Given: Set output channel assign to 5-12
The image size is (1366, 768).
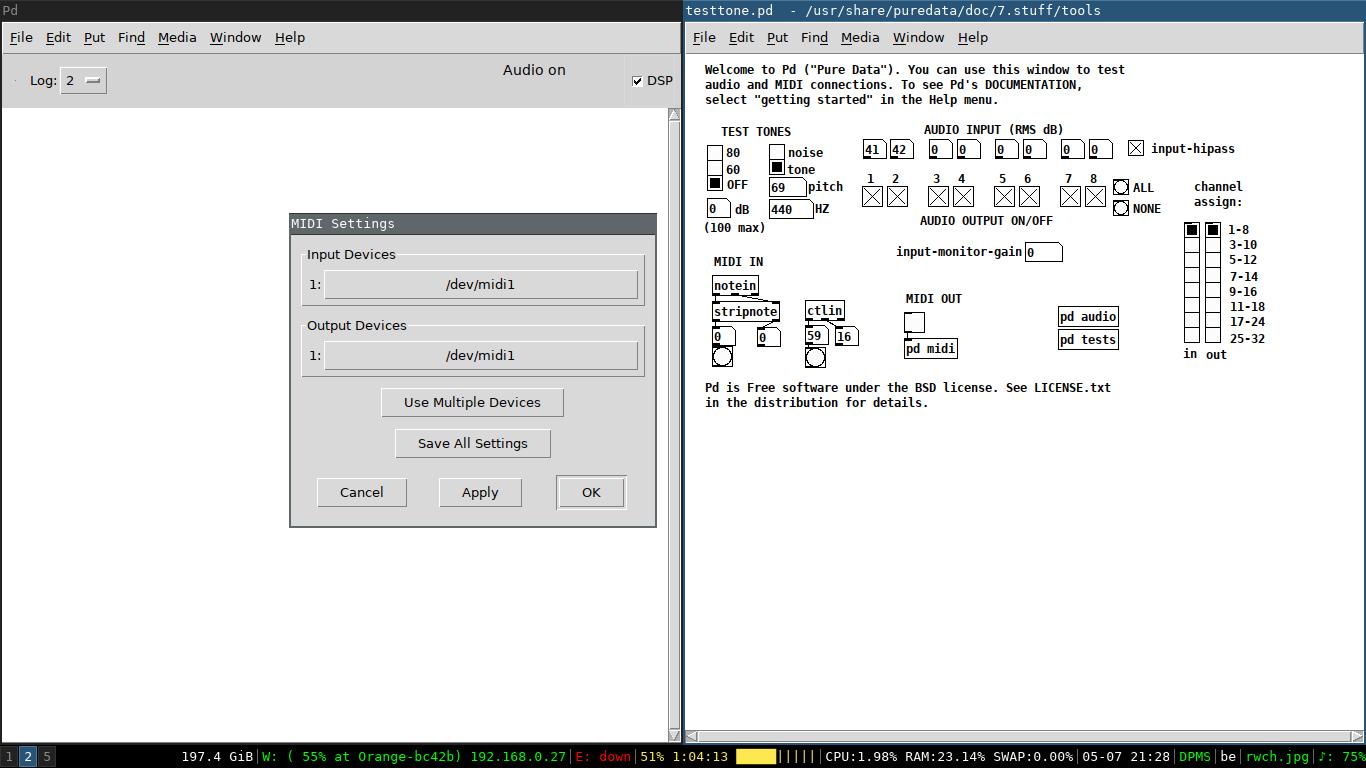Looking at the screenshot, I should coord(1213,260).
